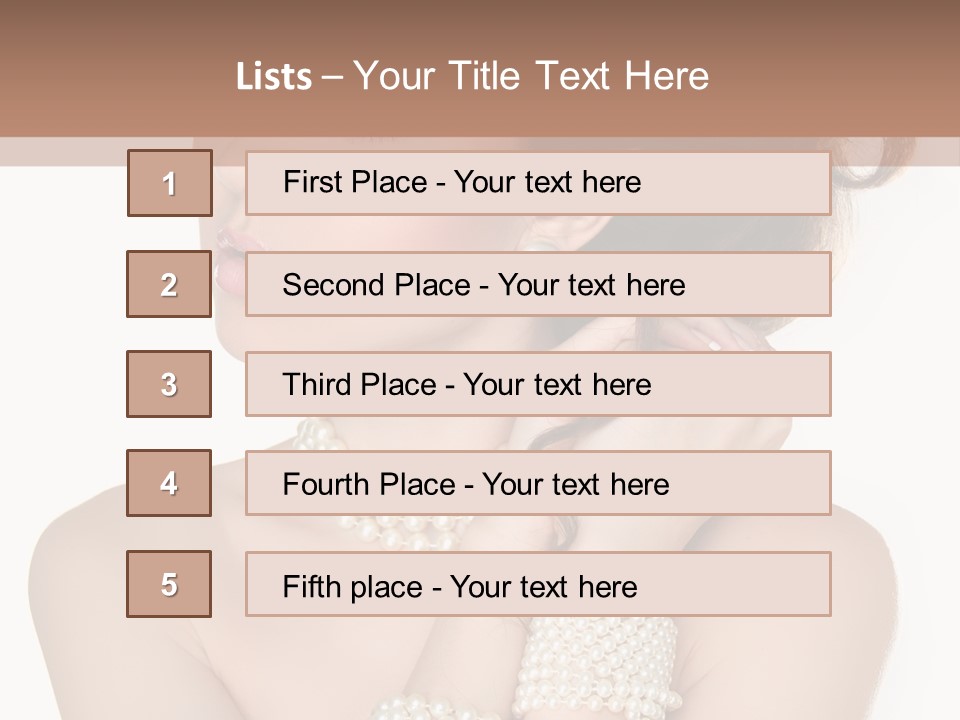Select the number 4 square
Image resolution: width=960 pixels, height=720 pixels.
(x=169, y=483)
